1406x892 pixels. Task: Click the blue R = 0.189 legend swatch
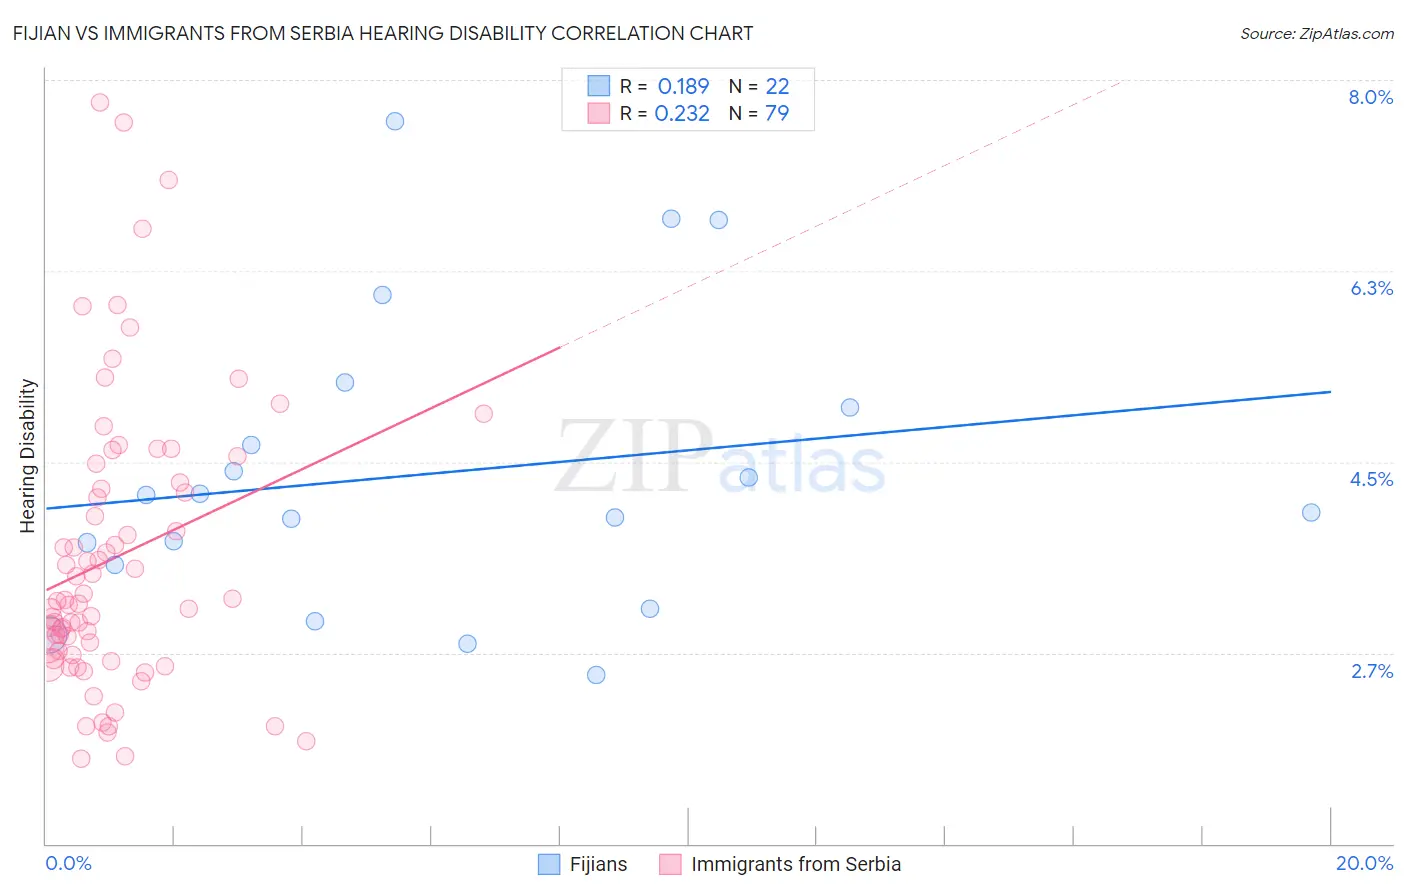[x=598, y=86]
